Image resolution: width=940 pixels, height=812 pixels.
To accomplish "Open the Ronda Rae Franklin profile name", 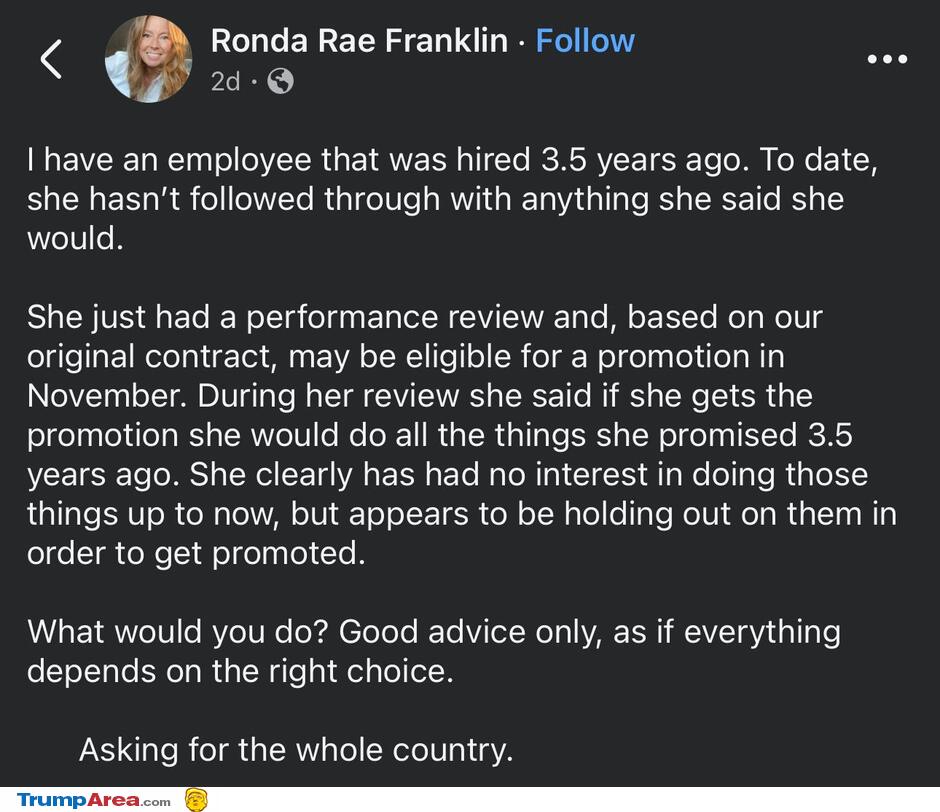I will [x=359, y=41].
